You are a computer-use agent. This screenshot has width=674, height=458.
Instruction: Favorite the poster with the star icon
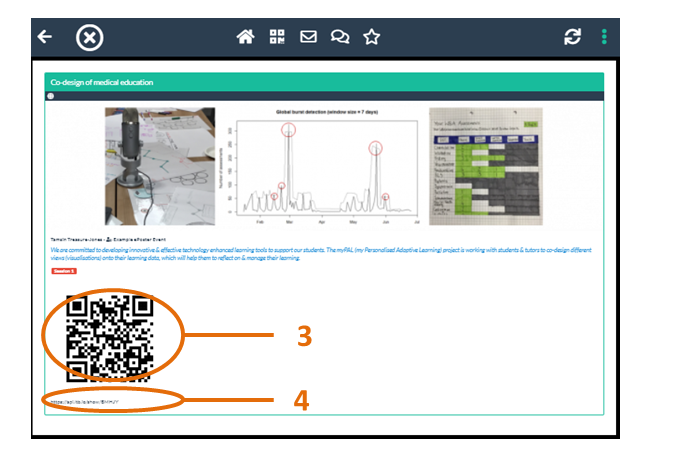click(x=371, y=37)
